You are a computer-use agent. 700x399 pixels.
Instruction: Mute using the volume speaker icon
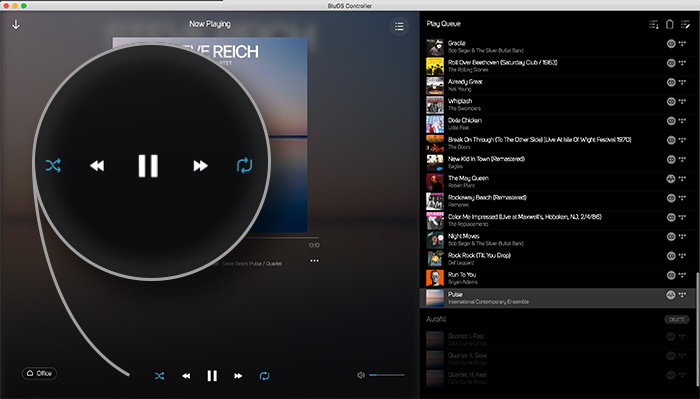[361, 375]
